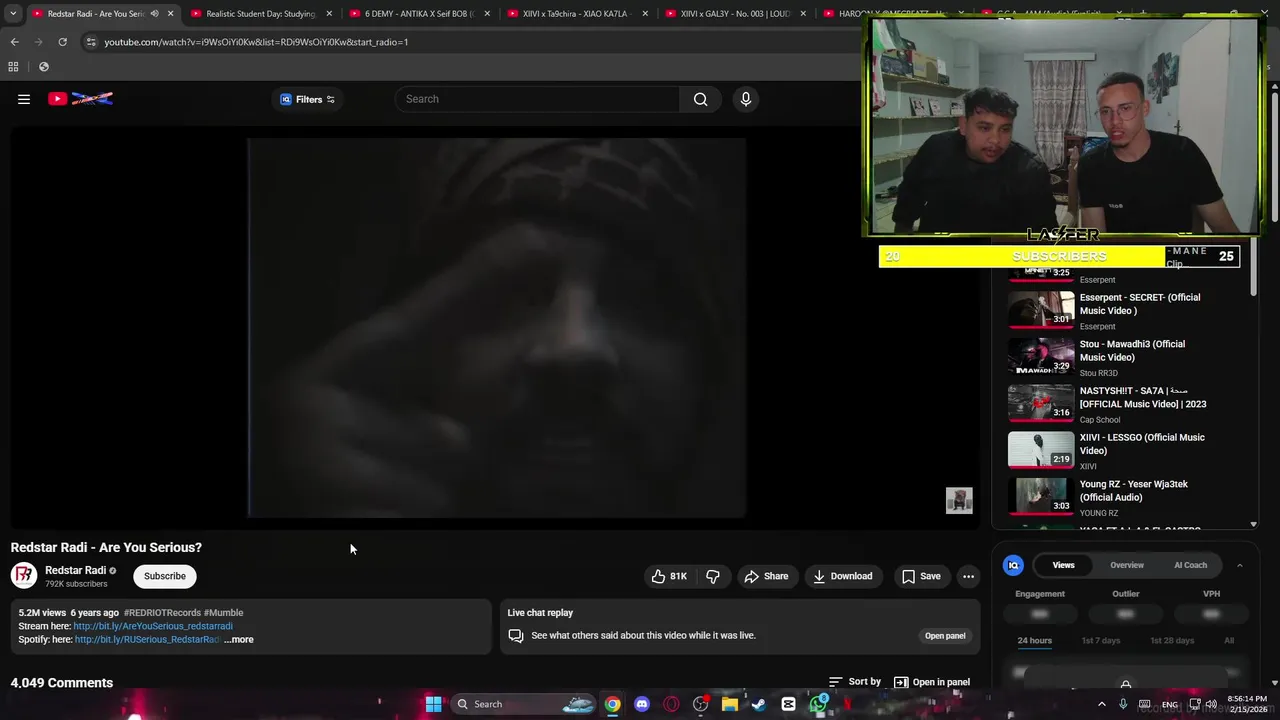Open comments in panel
This screenshot has width=1280, height=720.
point(932,682)
